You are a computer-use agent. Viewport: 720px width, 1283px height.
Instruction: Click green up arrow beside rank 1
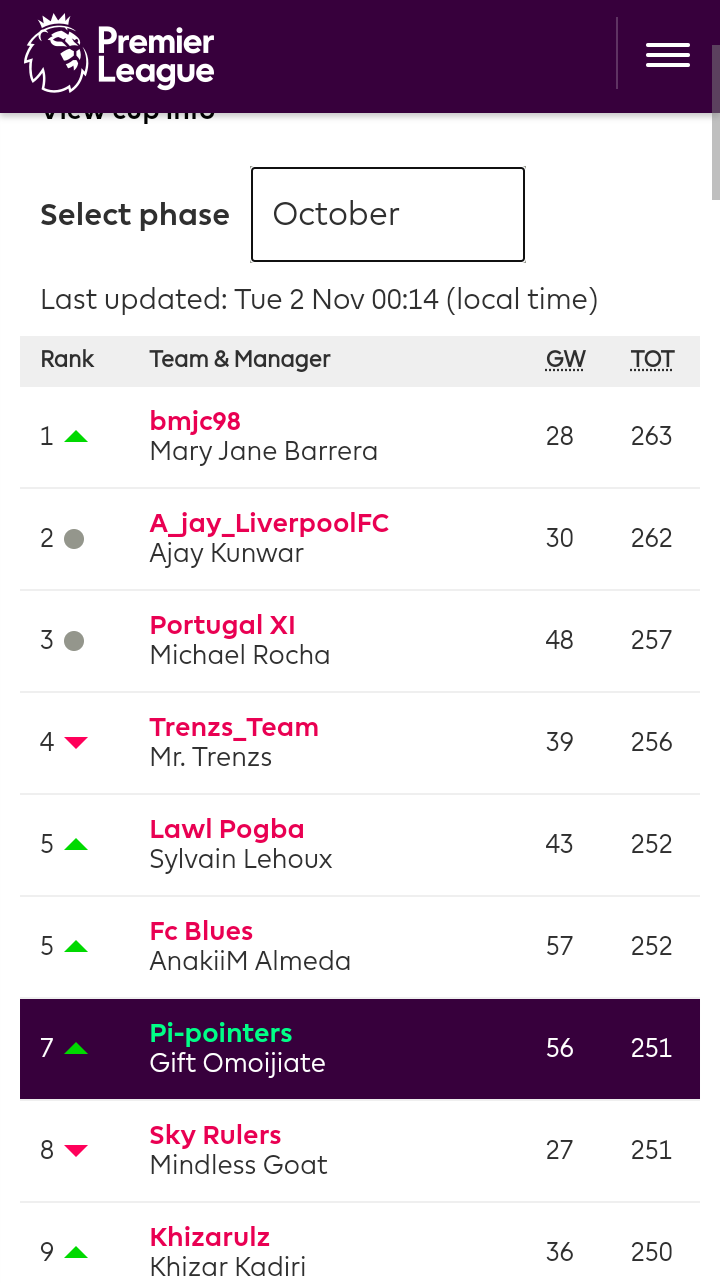click(76, 437)
